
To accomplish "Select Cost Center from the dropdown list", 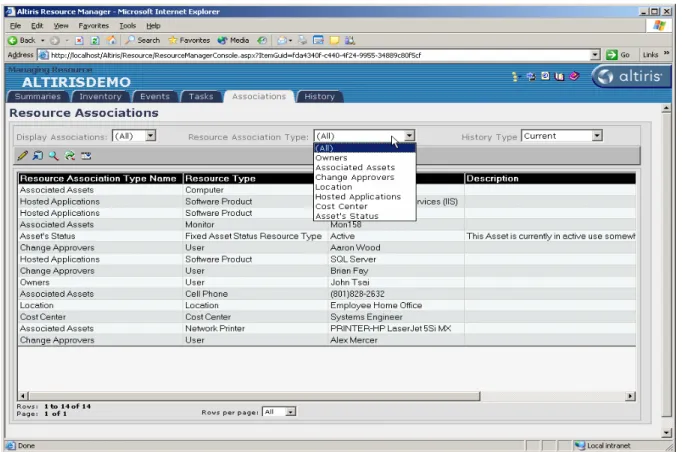I will click(x=364, y=206).
